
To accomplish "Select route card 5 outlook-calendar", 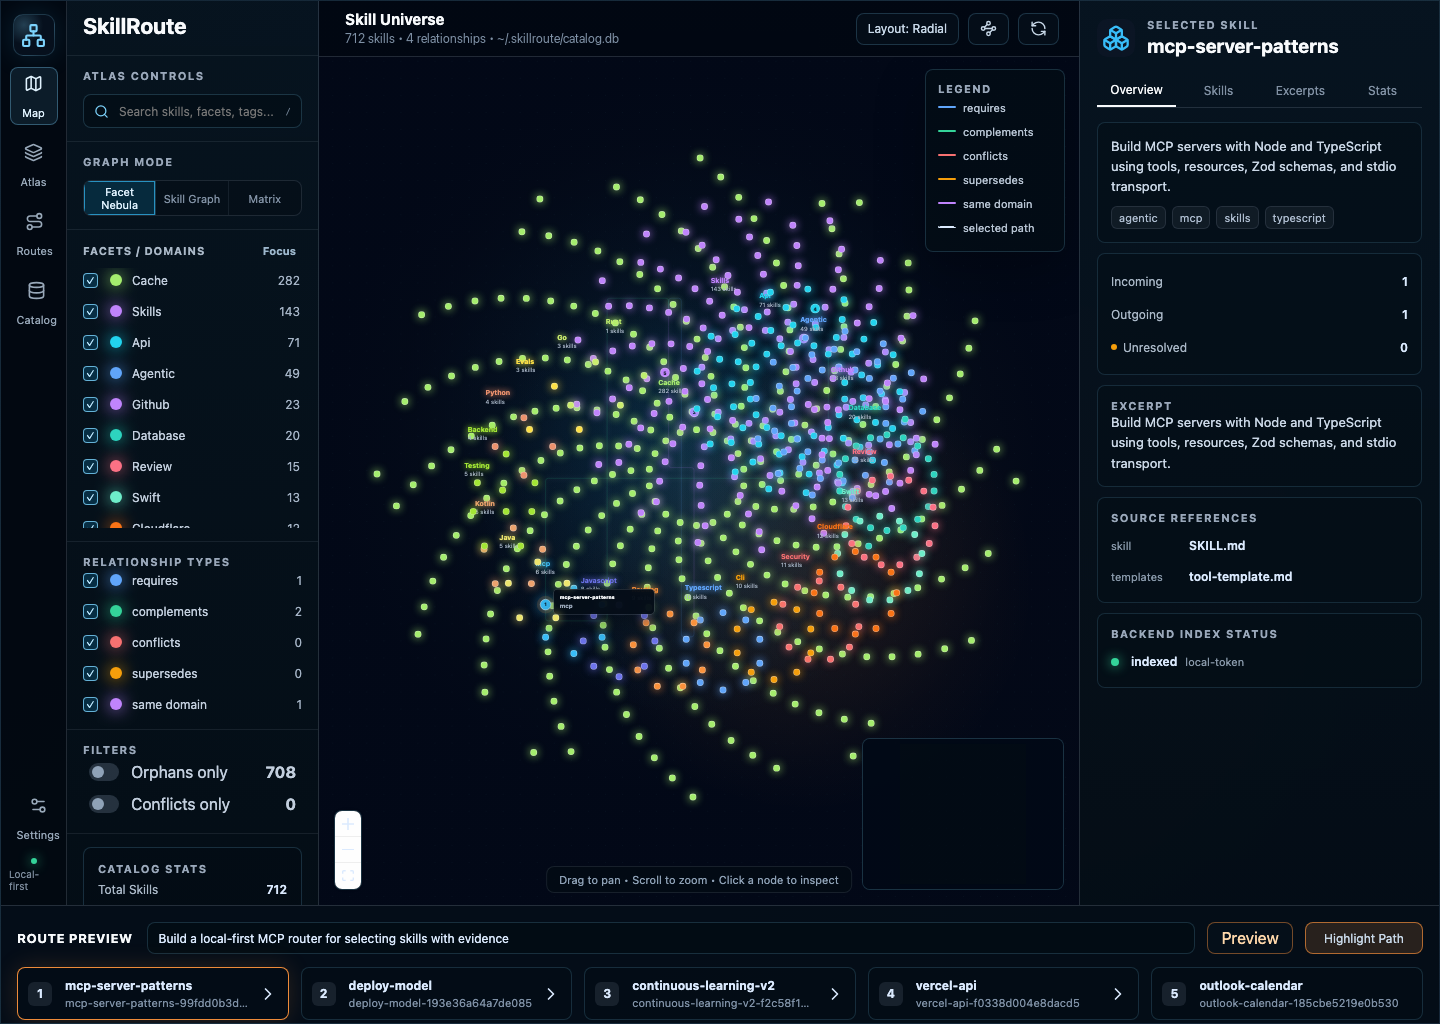I will [x=1287, y=994].
